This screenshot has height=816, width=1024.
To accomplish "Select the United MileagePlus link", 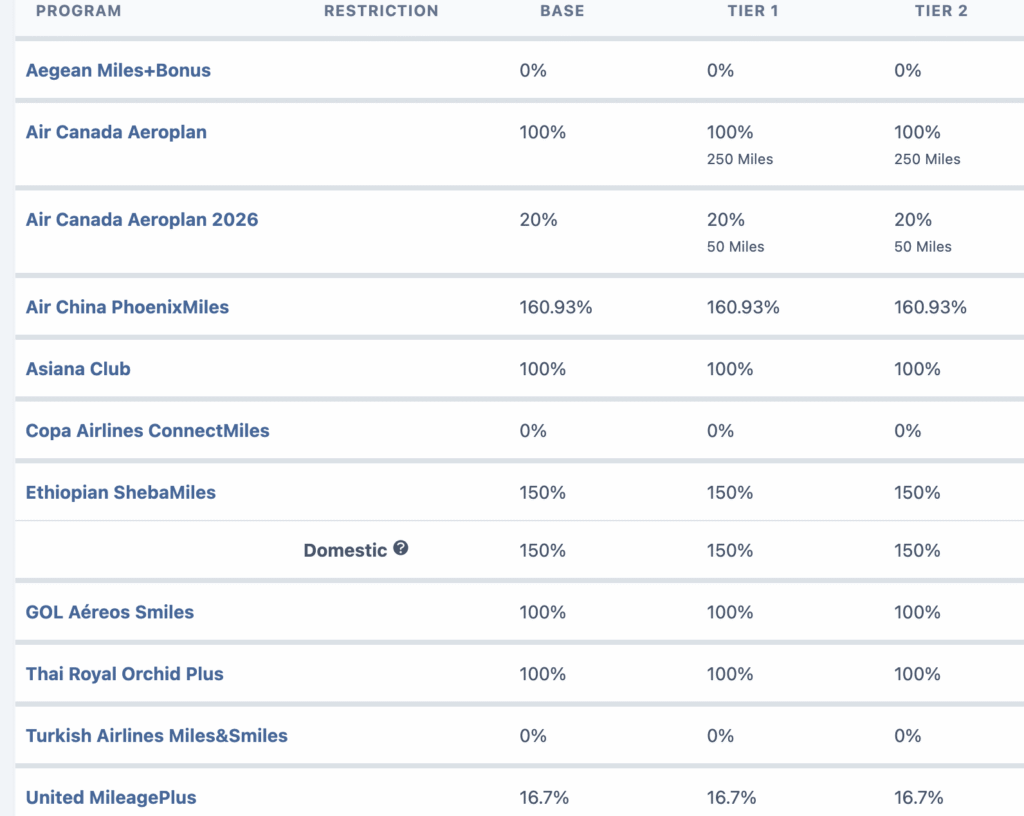I will coord(111,798).
